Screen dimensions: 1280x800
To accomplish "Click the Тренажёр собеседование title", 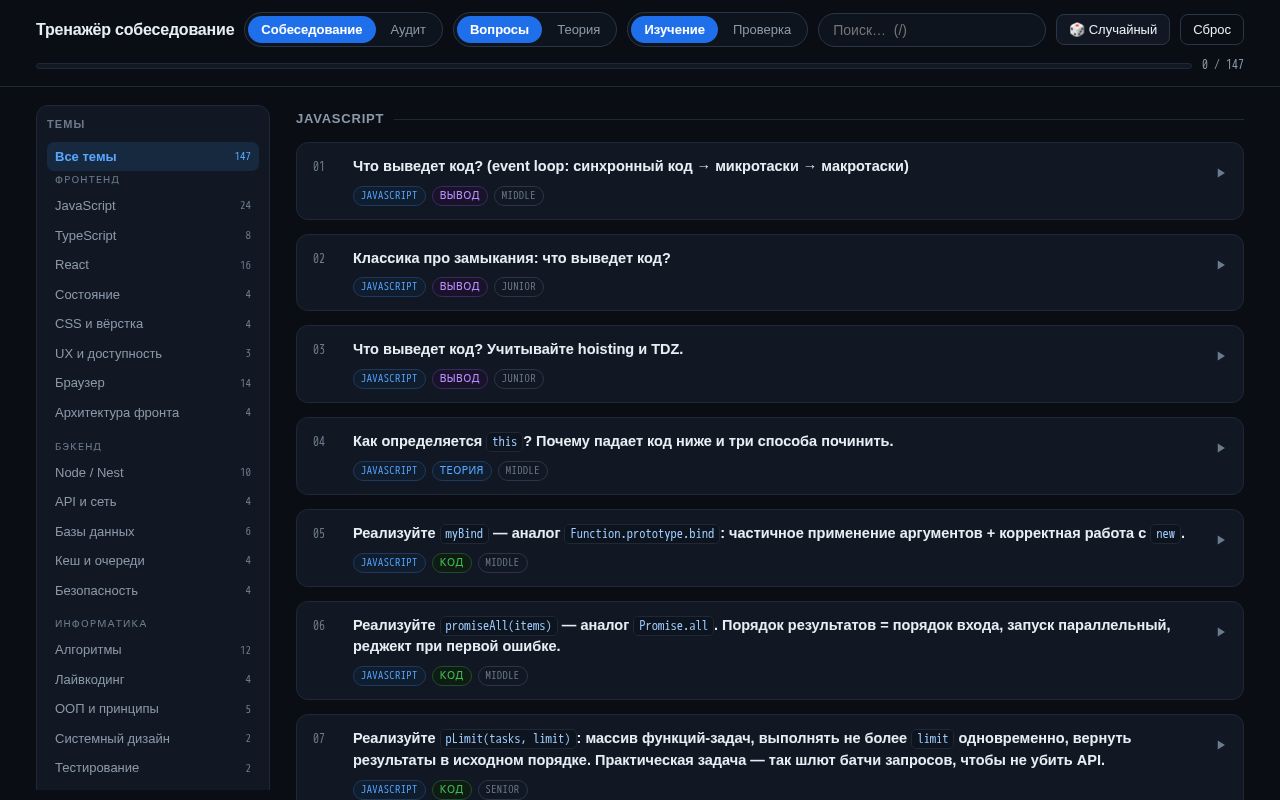I will [x=135, y=30].
